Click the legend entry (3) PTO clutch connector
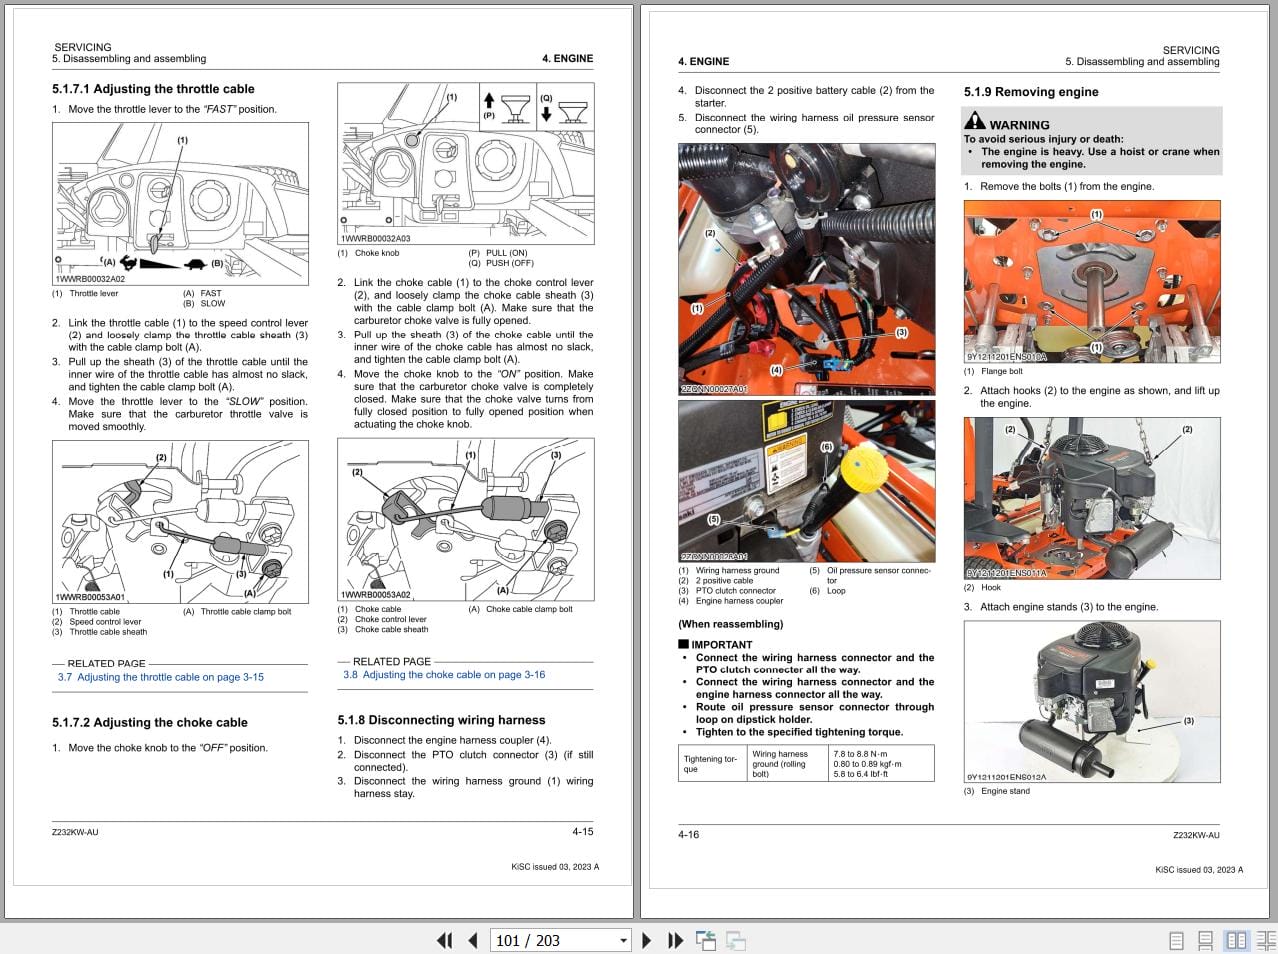The width and height of the screenshot is (1278, 954). click(x=727, y=591)
